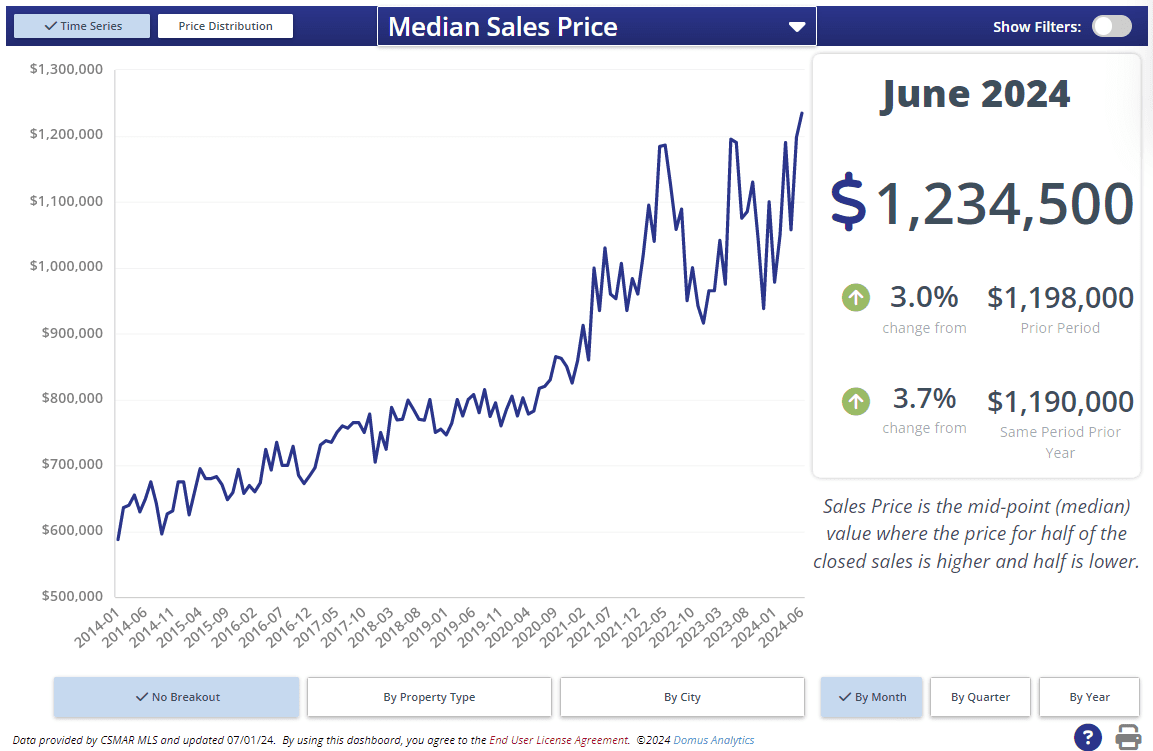
Task: Click the green arrow beside 3.7% change
Action: 856,401
